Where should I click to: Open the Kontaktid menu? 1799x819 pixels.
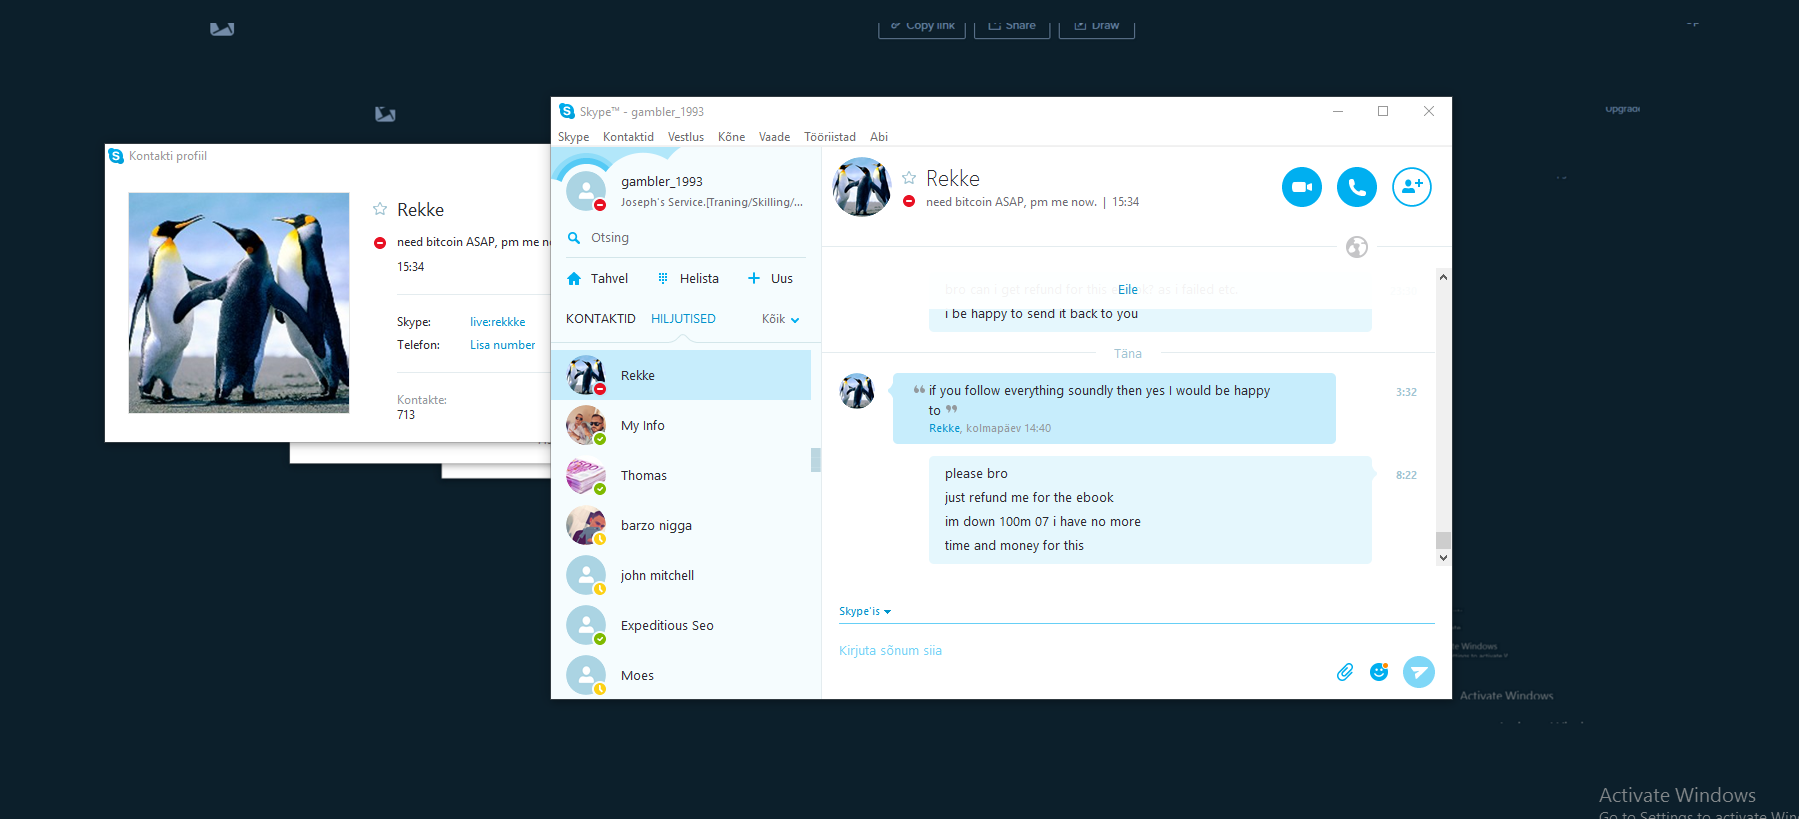[x=628, y=137]
